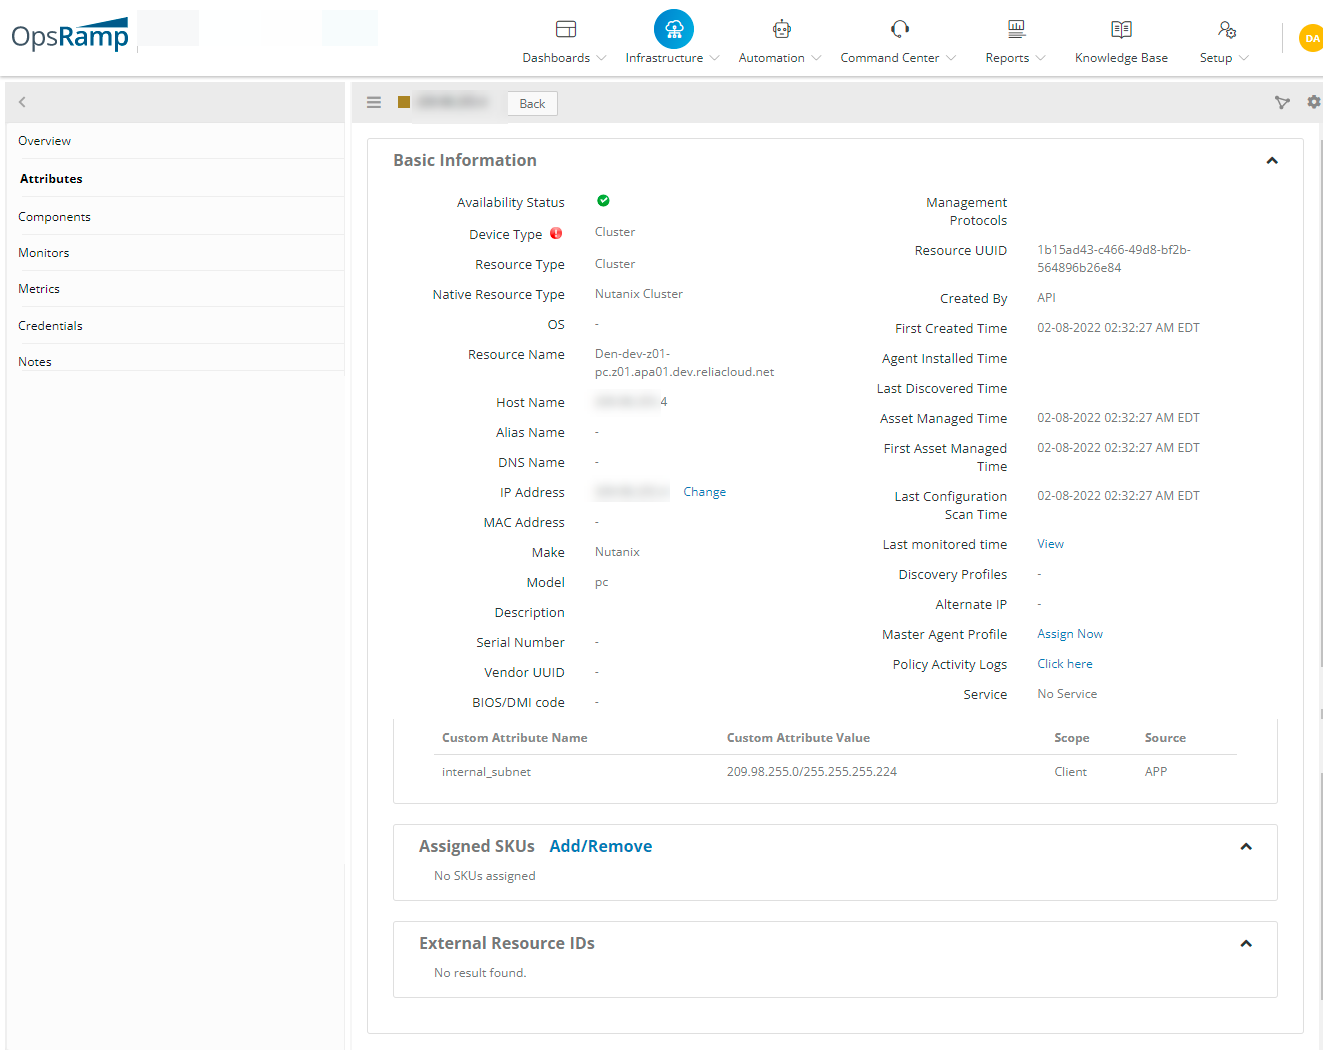Screen dimensions: 1323x1050
Task: Click Add/Remove for Assigned SKUs
Action: click(600, 846)
